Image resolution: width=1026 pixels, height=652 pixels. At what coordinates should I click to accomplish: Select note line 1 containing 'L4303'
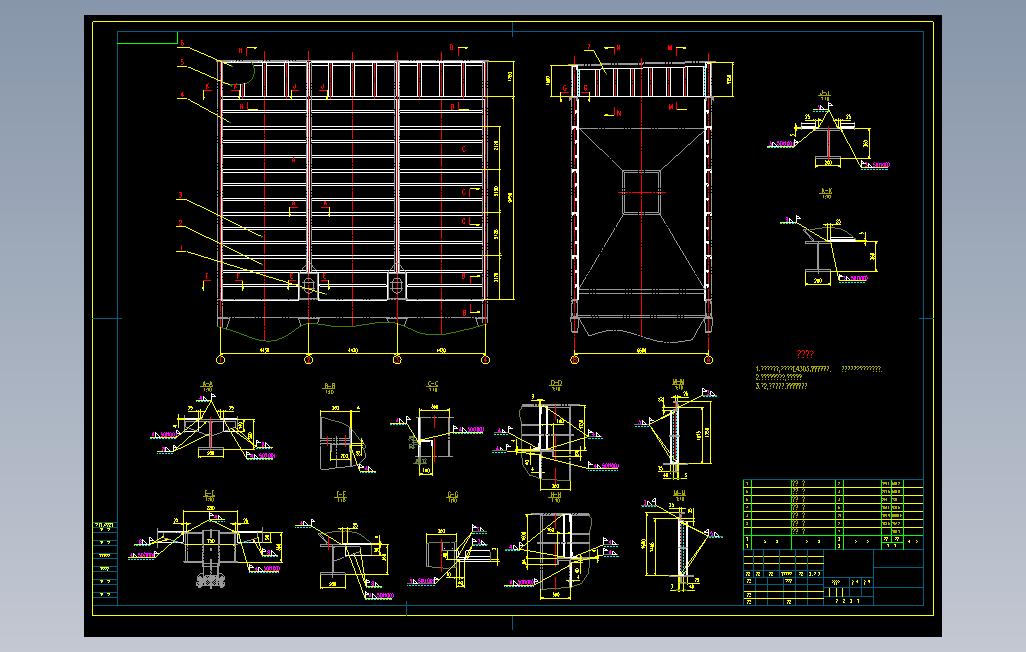819,369
